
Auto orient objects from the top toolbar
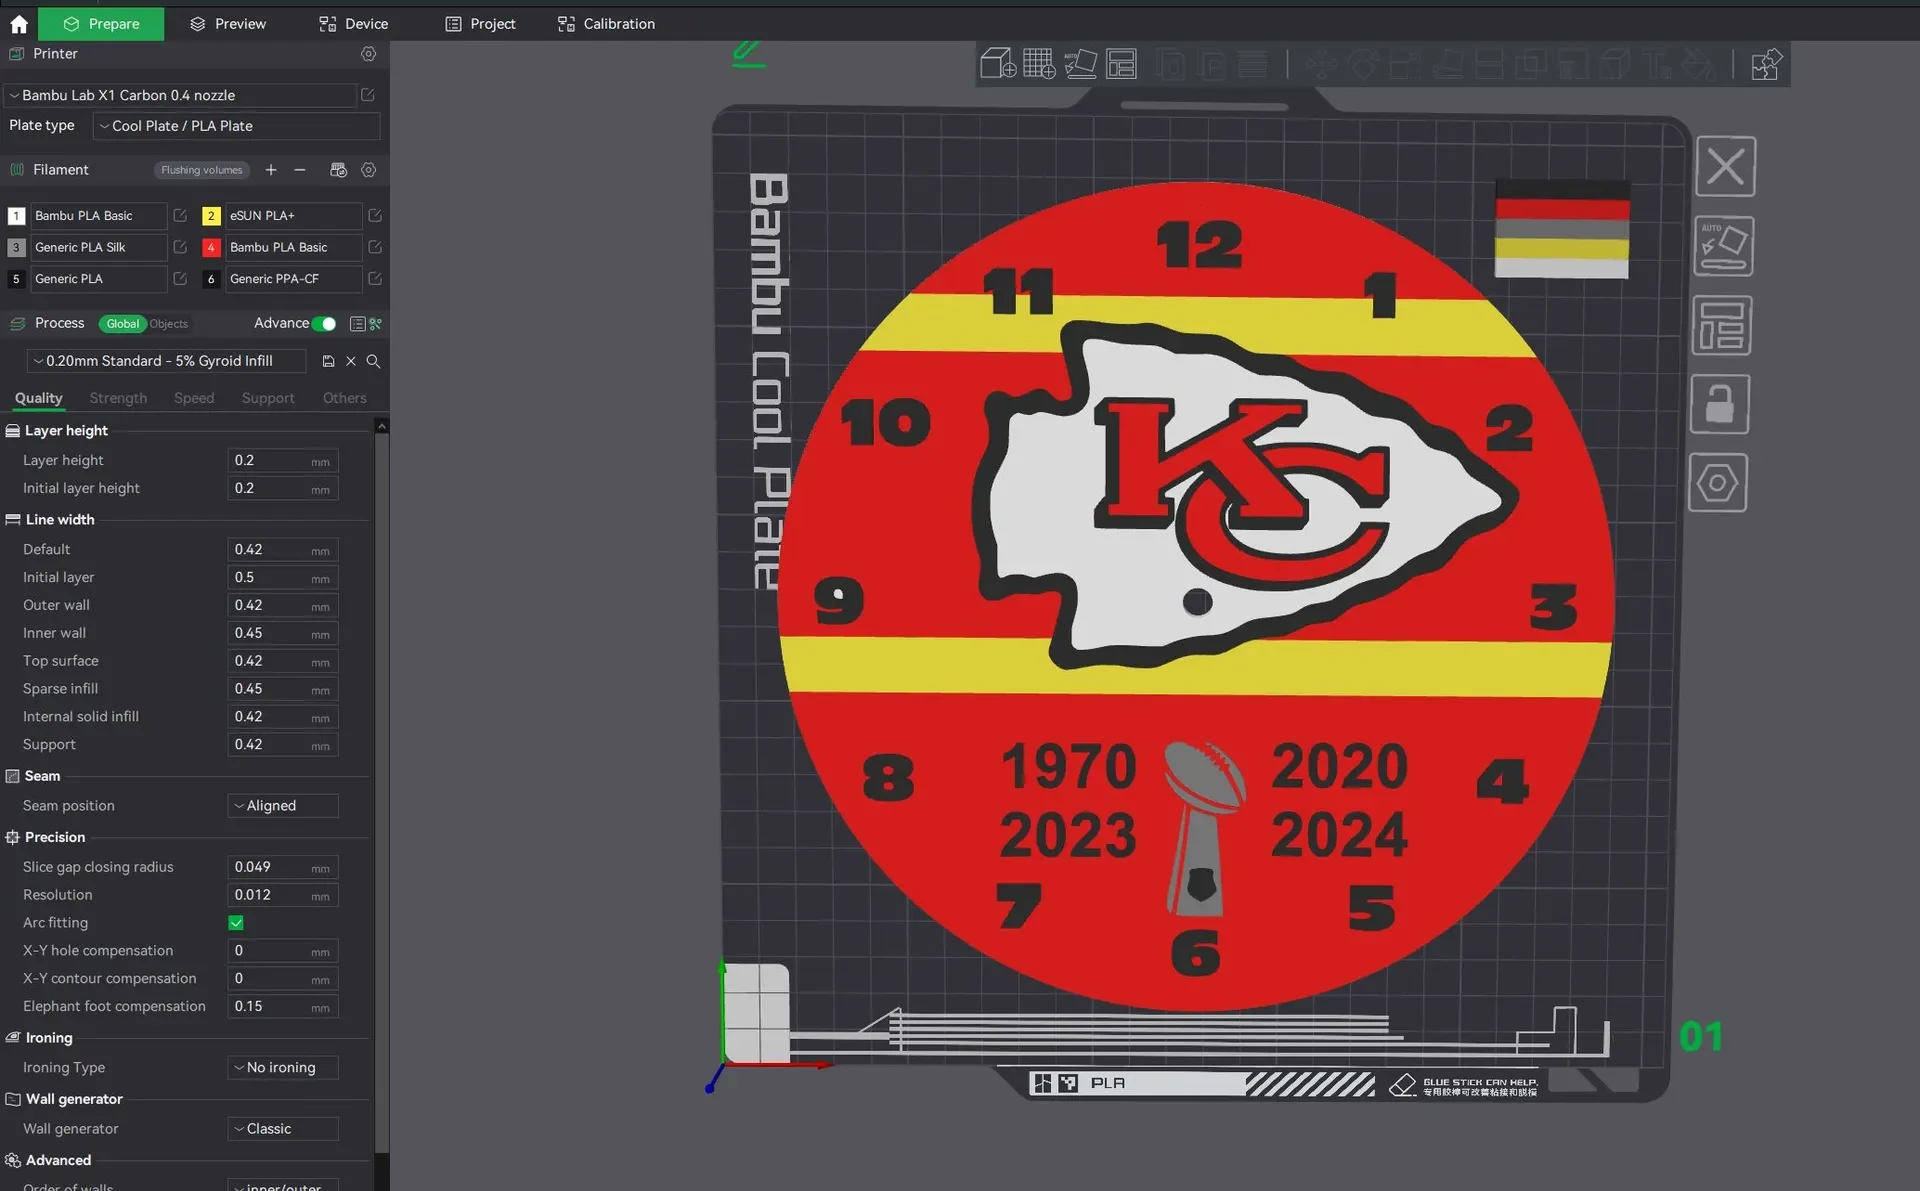click(x=1080, y=64)
